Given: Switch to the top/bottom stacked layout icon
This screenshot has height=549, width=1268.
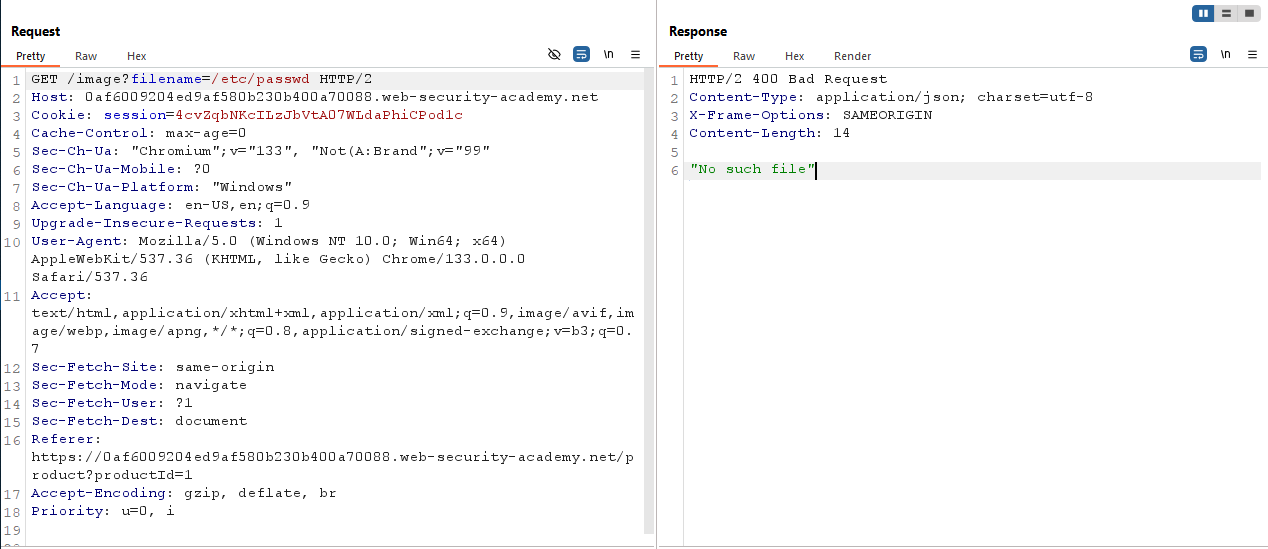Looking at the screenshot, I should pos(1227,13).
